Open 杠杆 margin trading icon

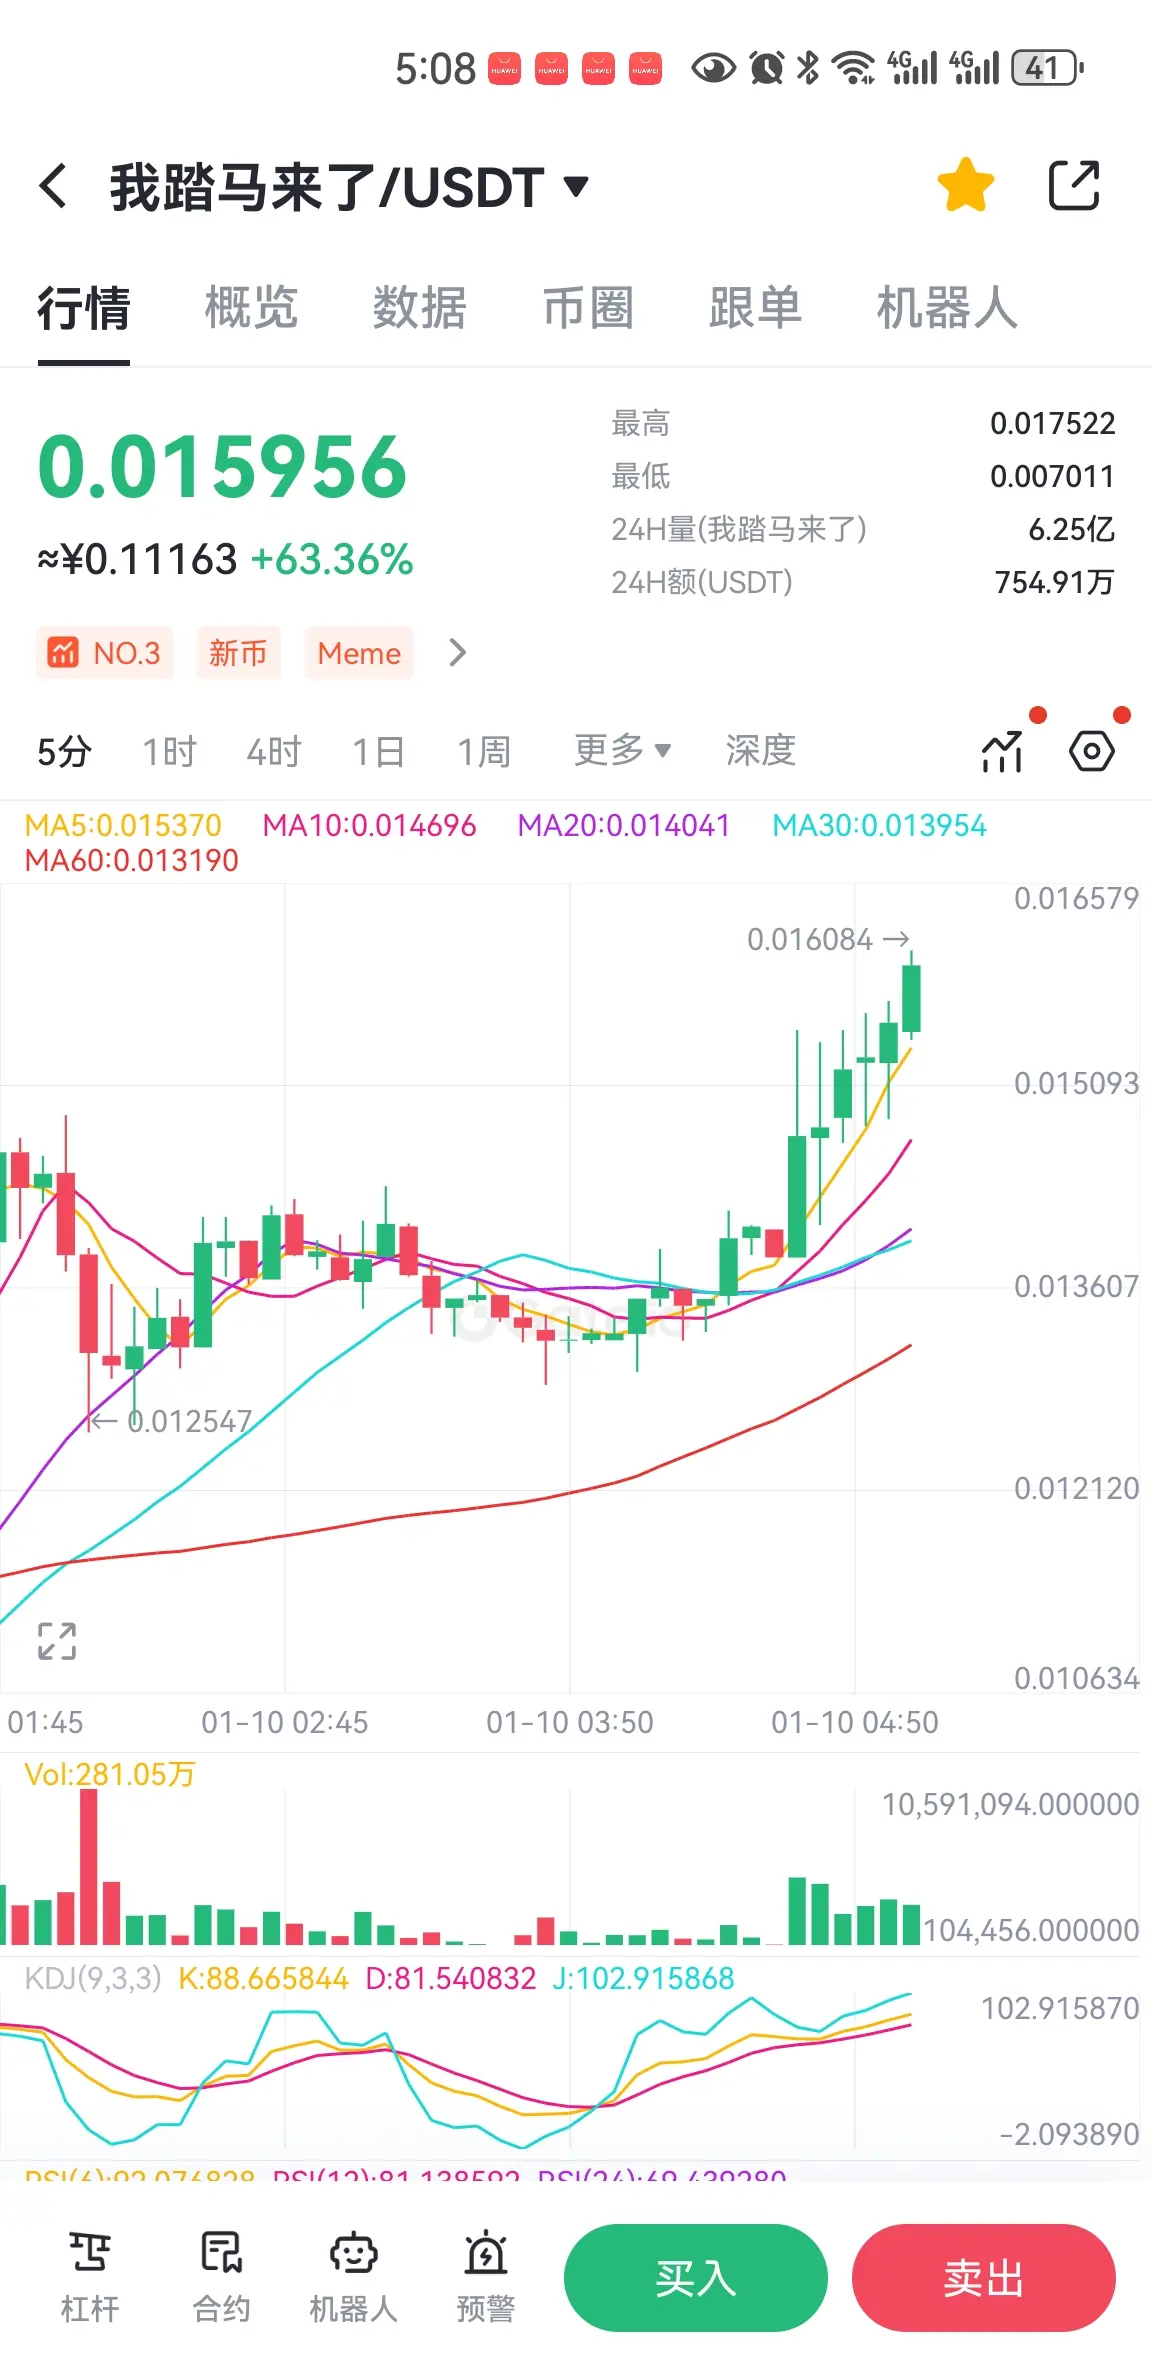click(90, 2278)
